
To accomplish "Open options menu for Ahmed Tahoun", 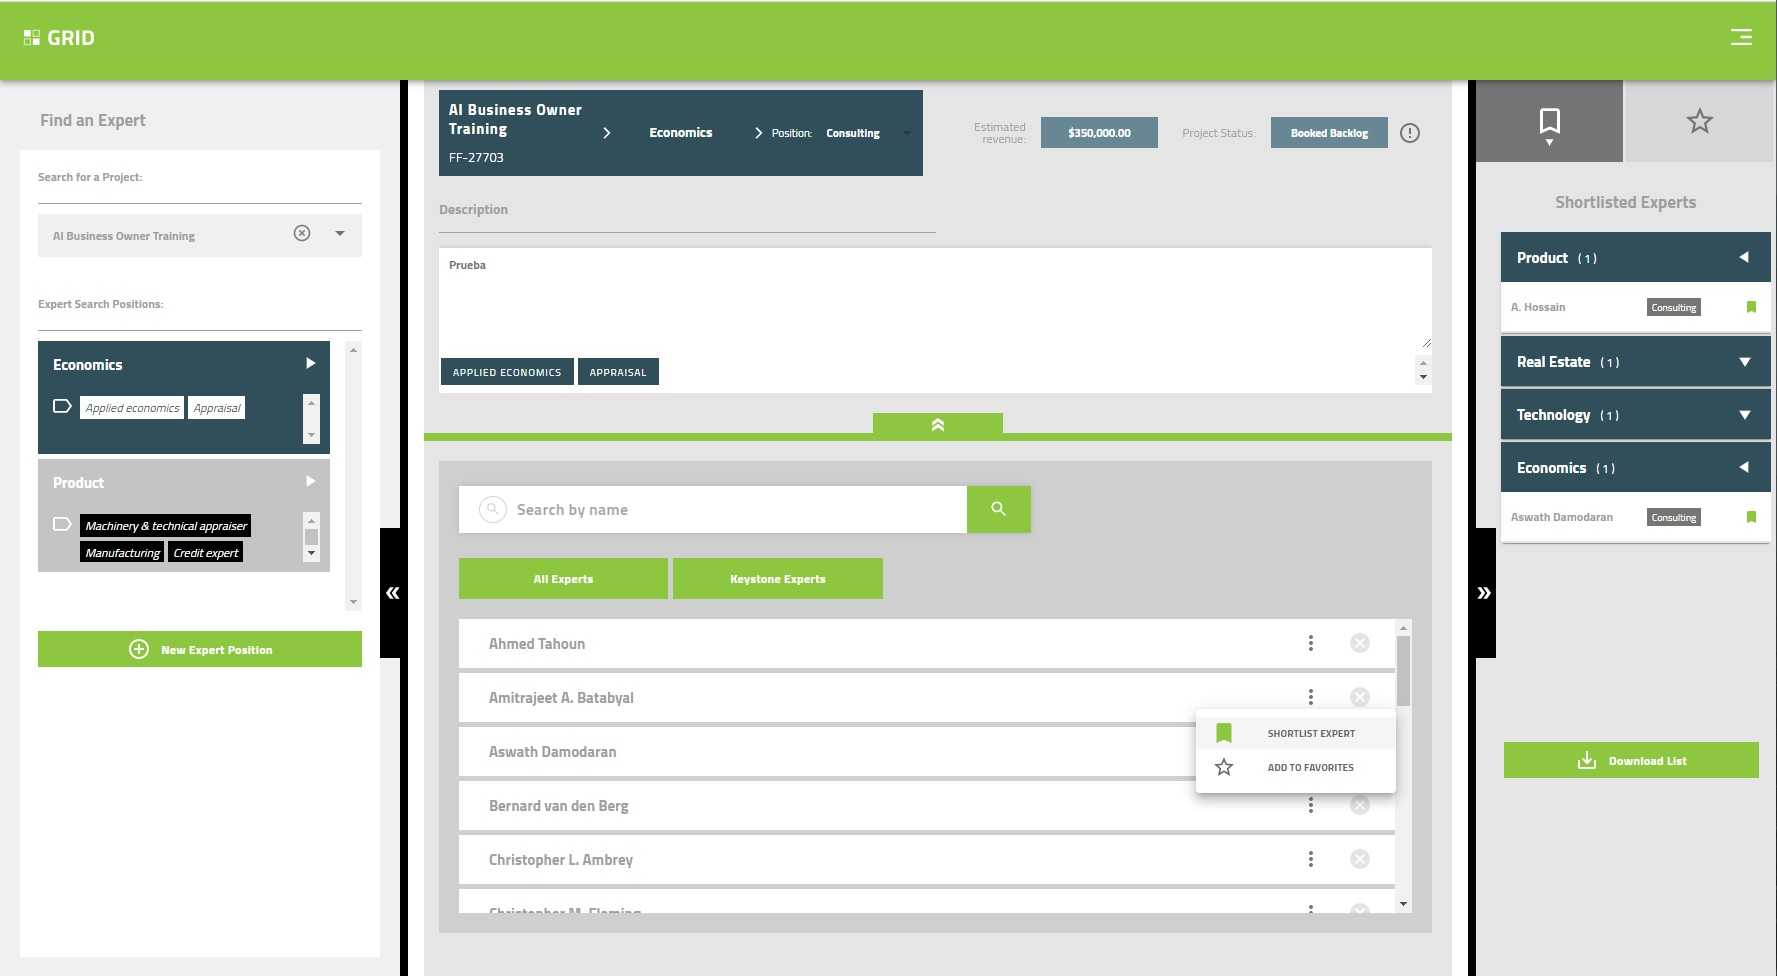I will pos(1310,643).
